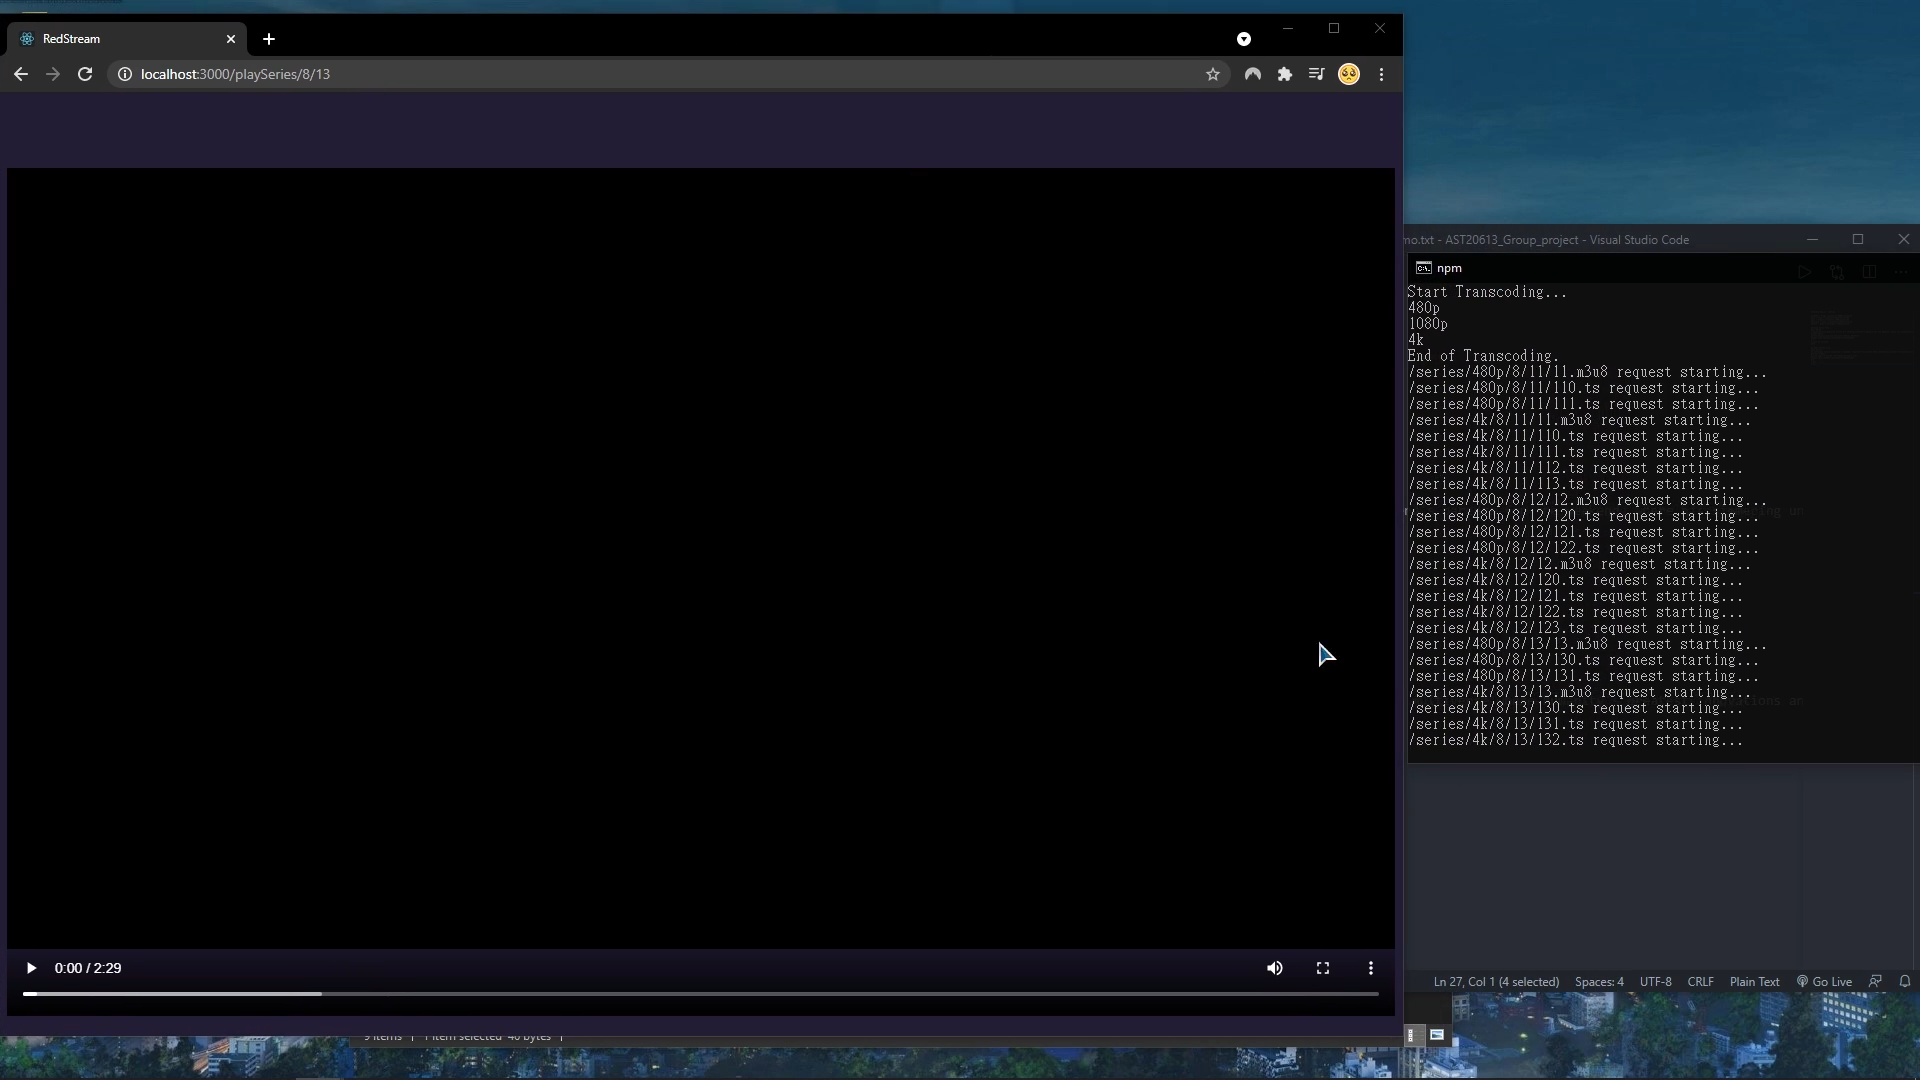
Task: Open the Chrome profile avatar
Action: [x=1348, y=74]
